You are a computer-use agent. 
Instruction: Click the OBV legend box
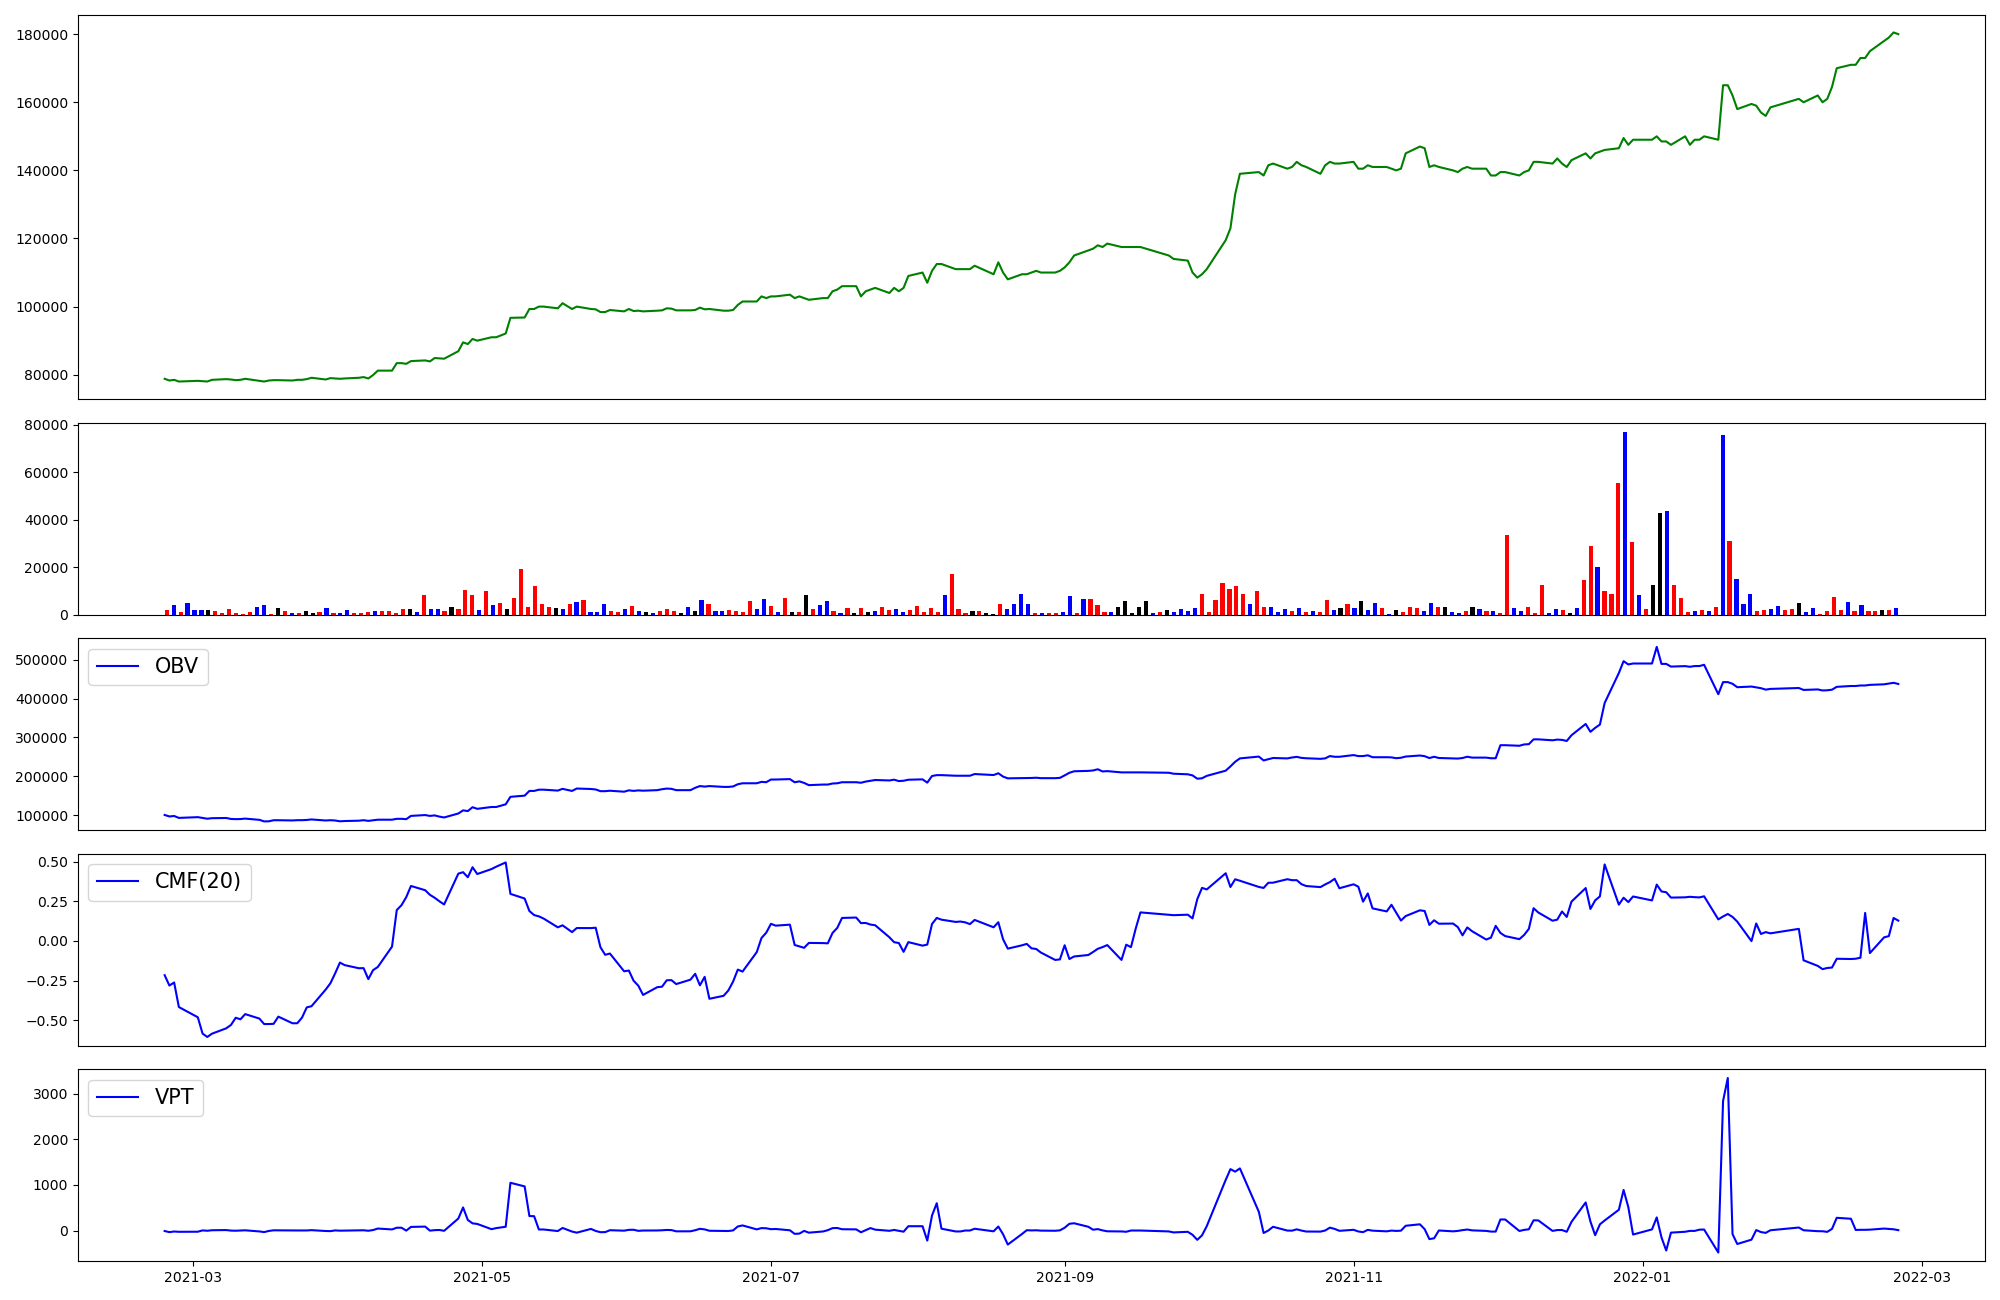148,666
